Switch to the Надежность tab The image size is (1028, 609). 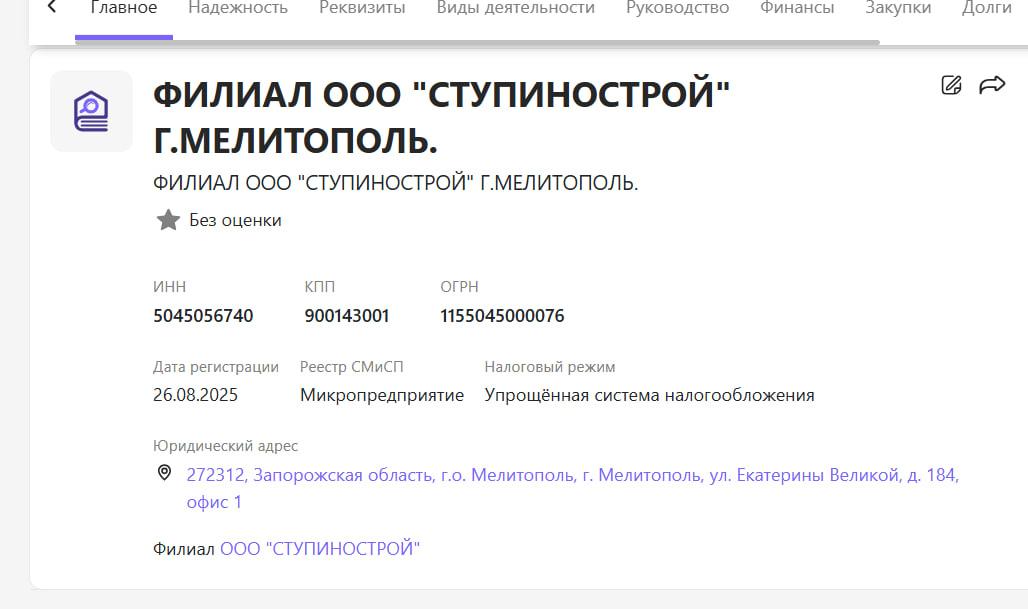pyautogui.click(x=238, y=9)
